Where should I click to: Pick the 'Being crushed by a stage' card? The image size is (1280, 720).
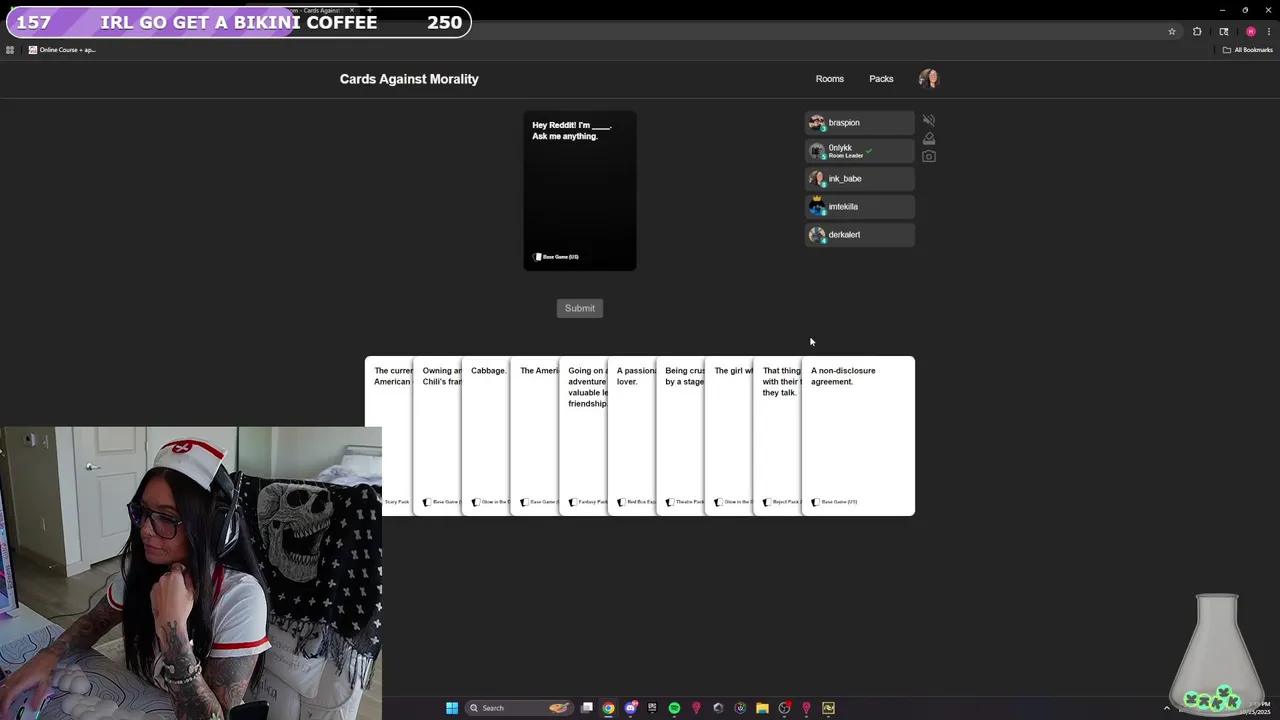(x=680, y=436)
